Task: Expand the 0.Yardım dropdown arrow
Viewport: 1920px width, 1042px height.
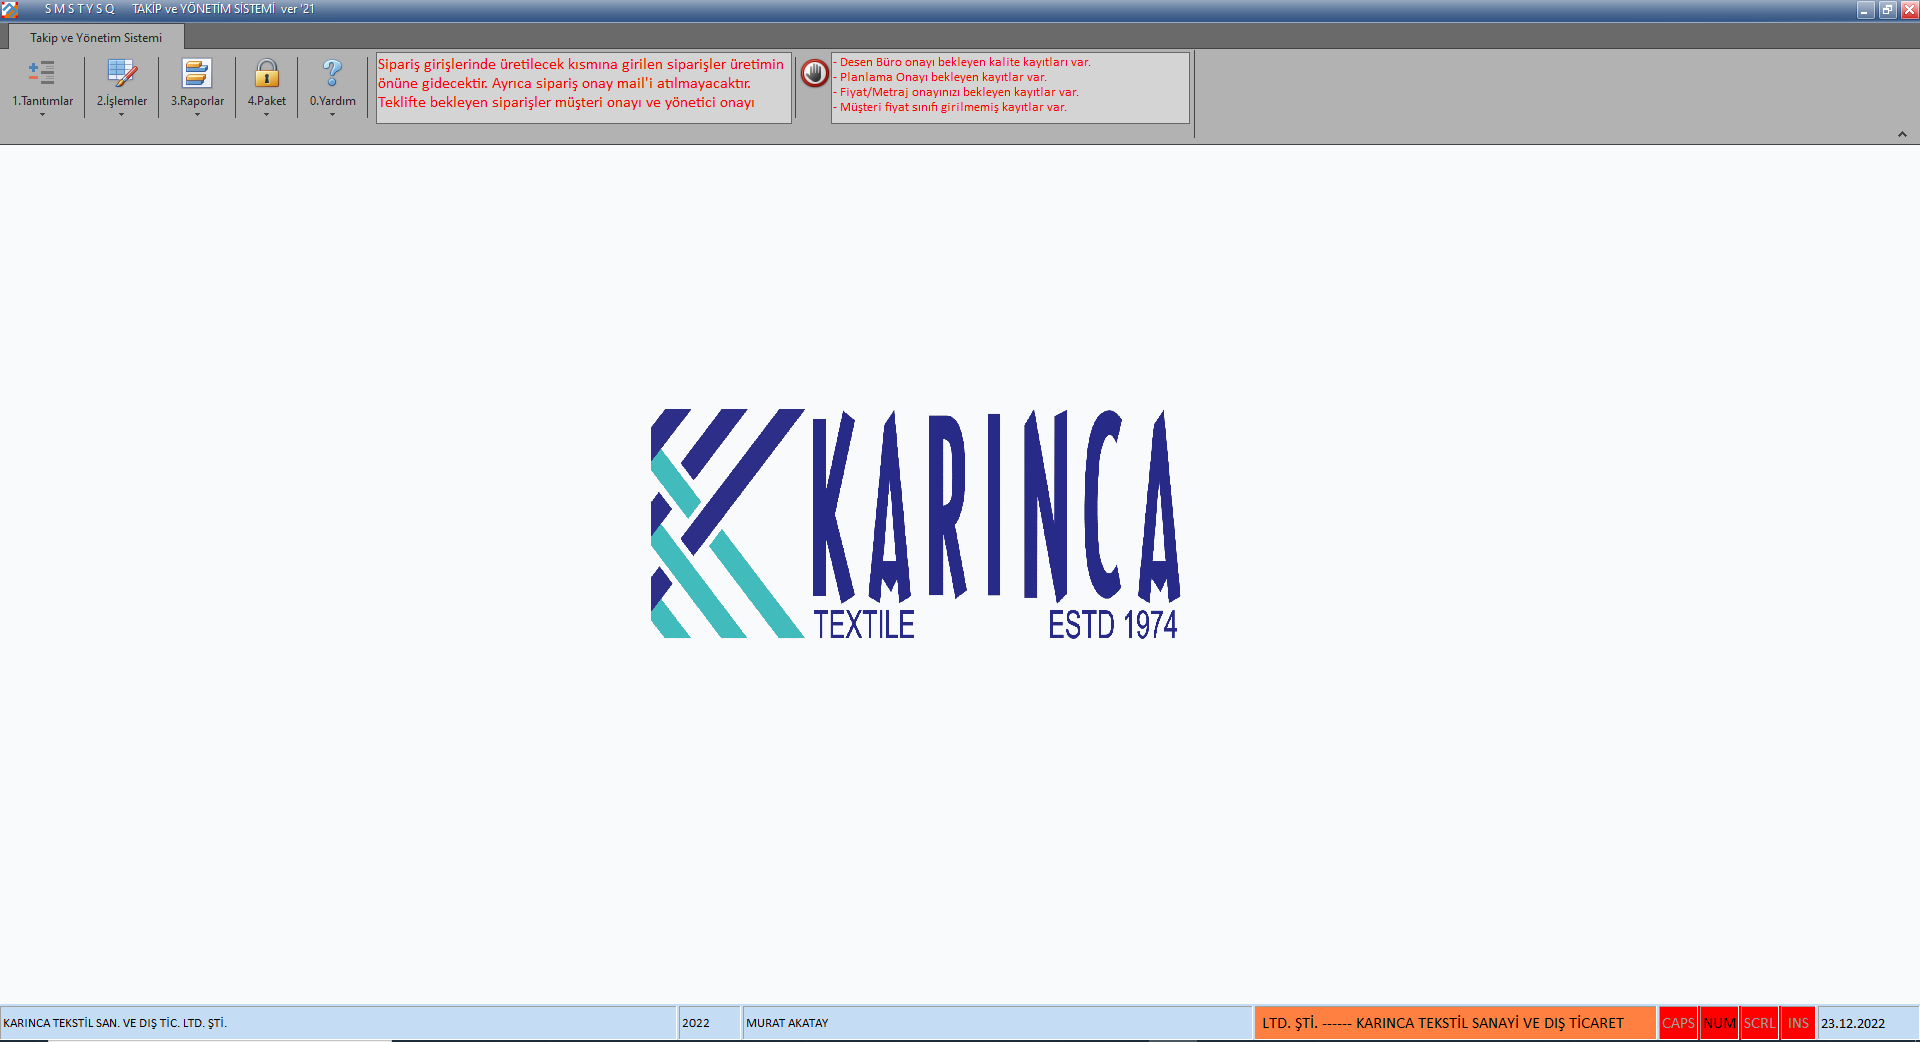Action: (x=333, y=115)
